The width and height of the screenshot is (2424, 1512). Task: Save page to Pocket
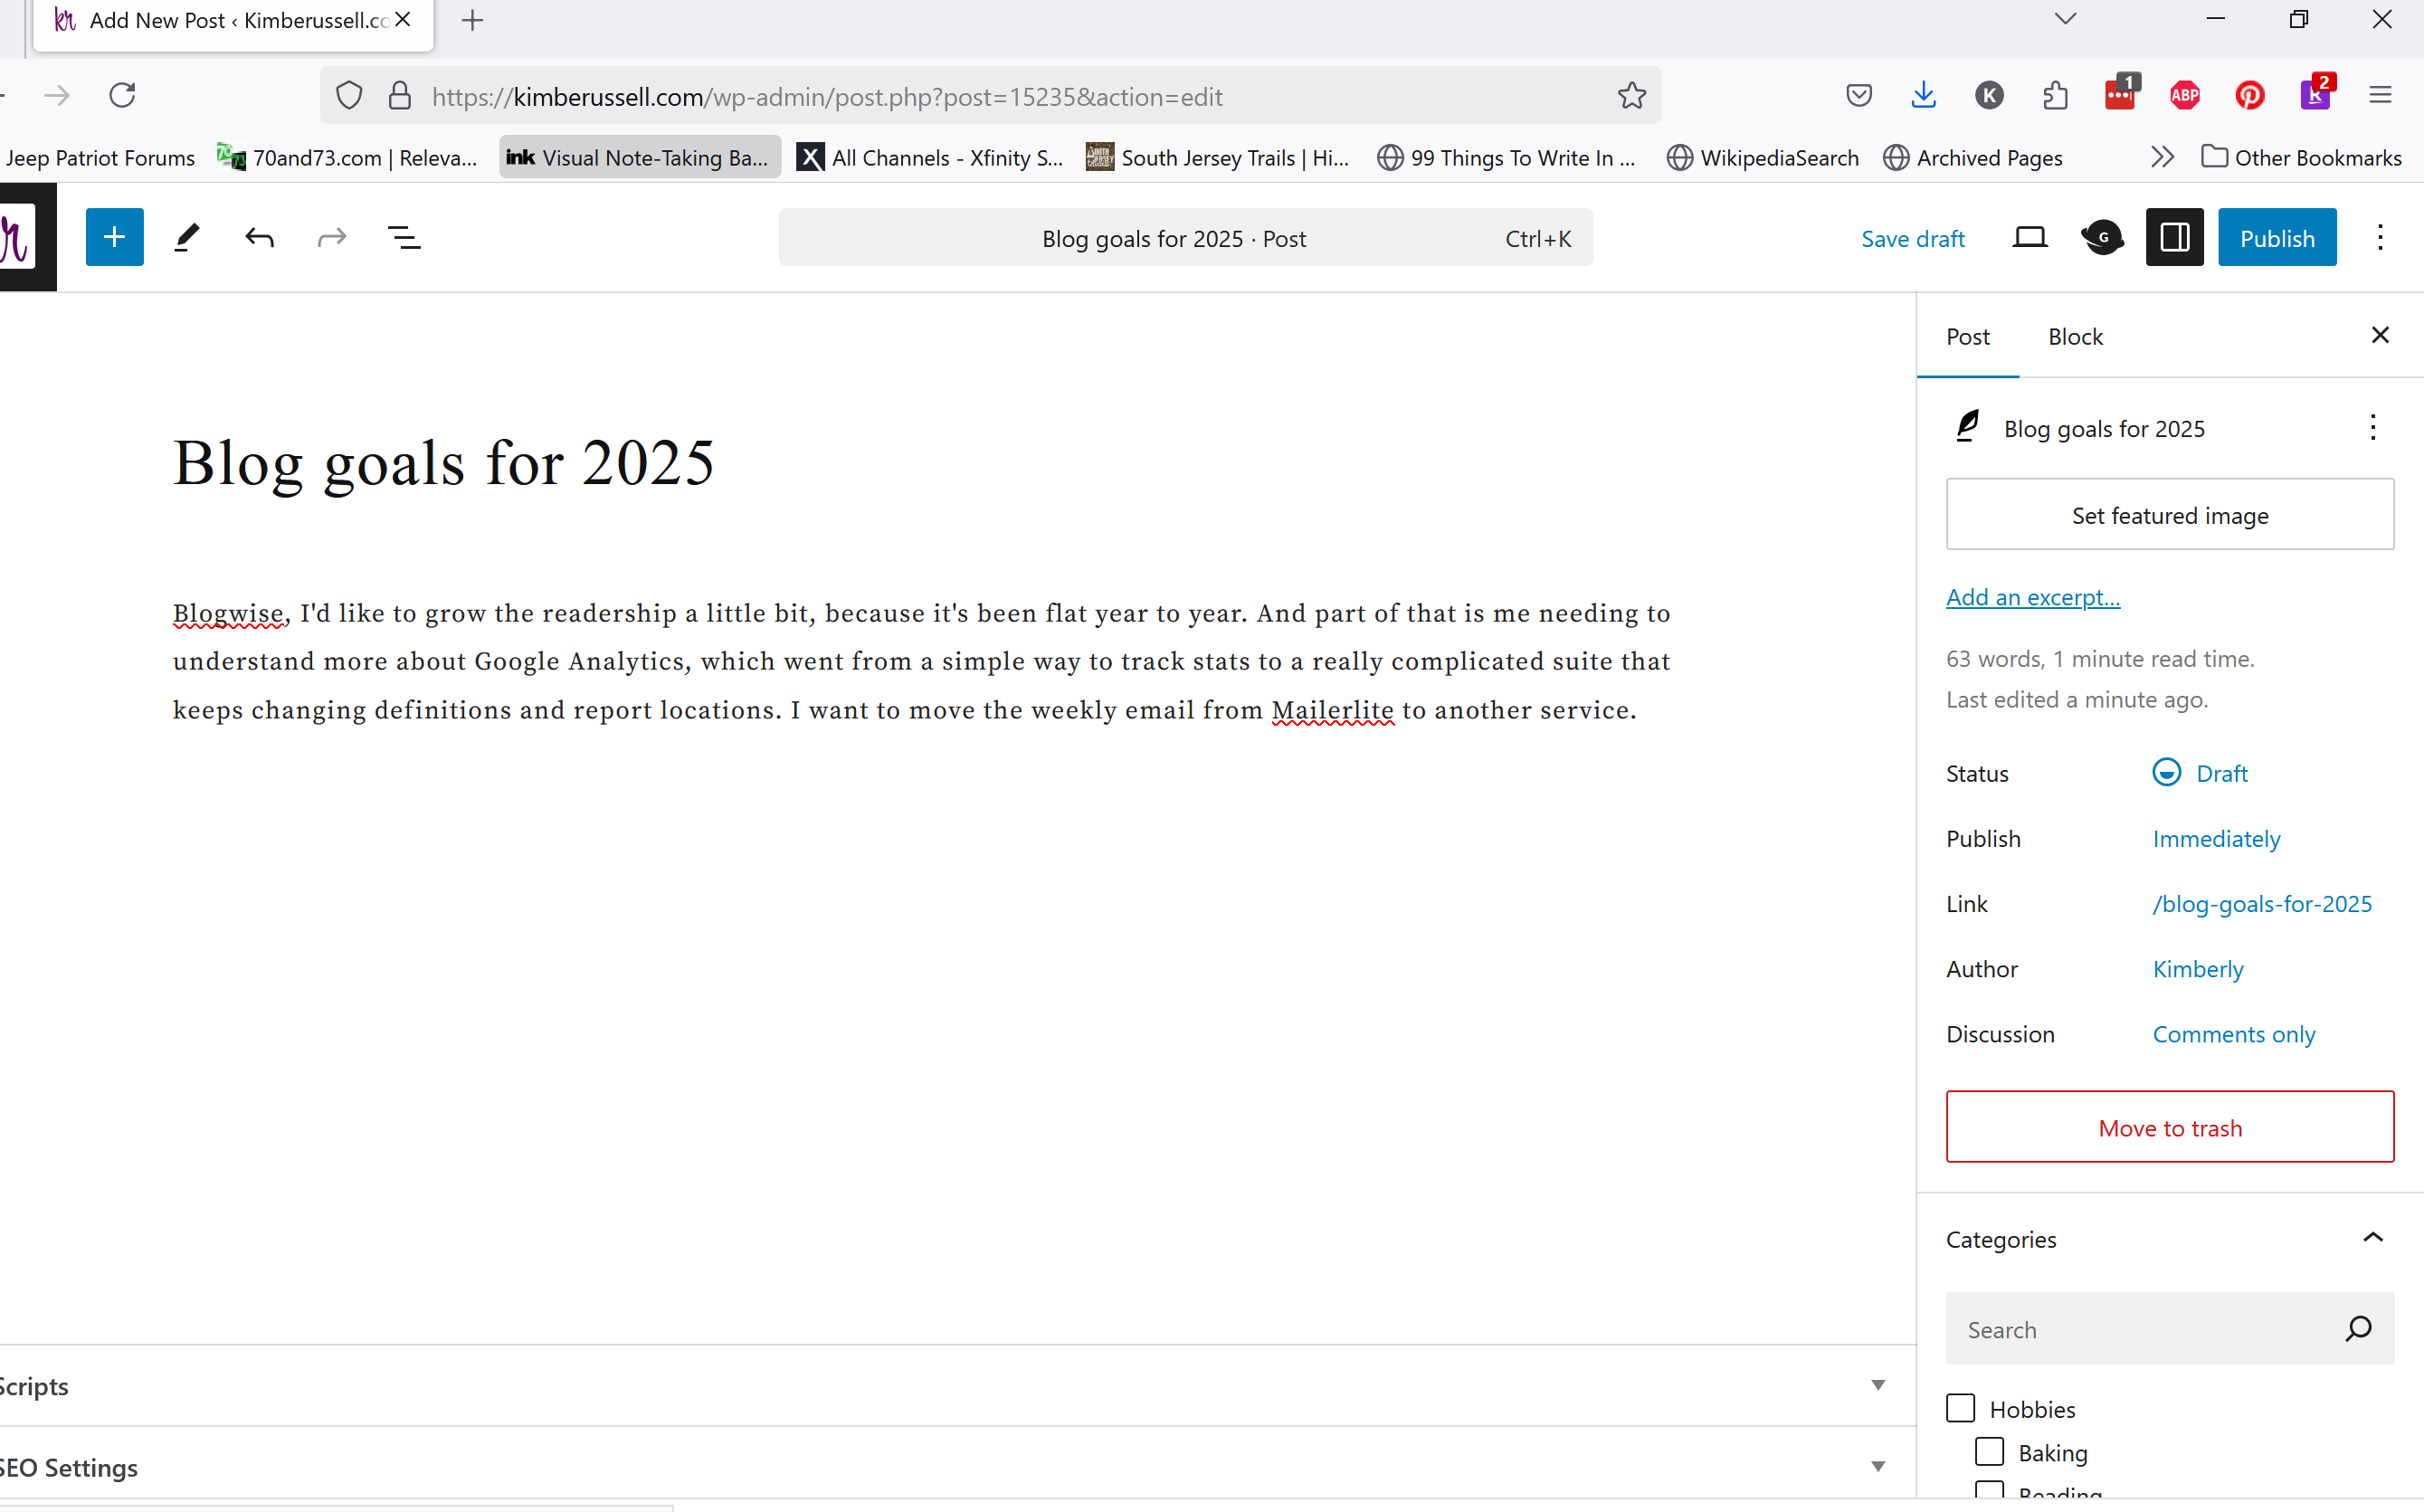tap(1858, 96)
